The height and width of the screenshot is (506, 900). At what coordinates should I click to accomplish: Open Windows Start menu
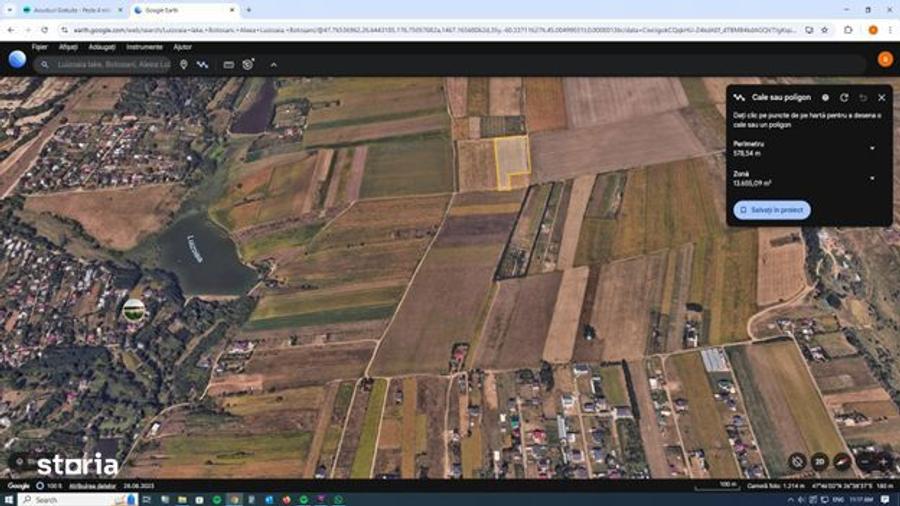pos(8,500)
